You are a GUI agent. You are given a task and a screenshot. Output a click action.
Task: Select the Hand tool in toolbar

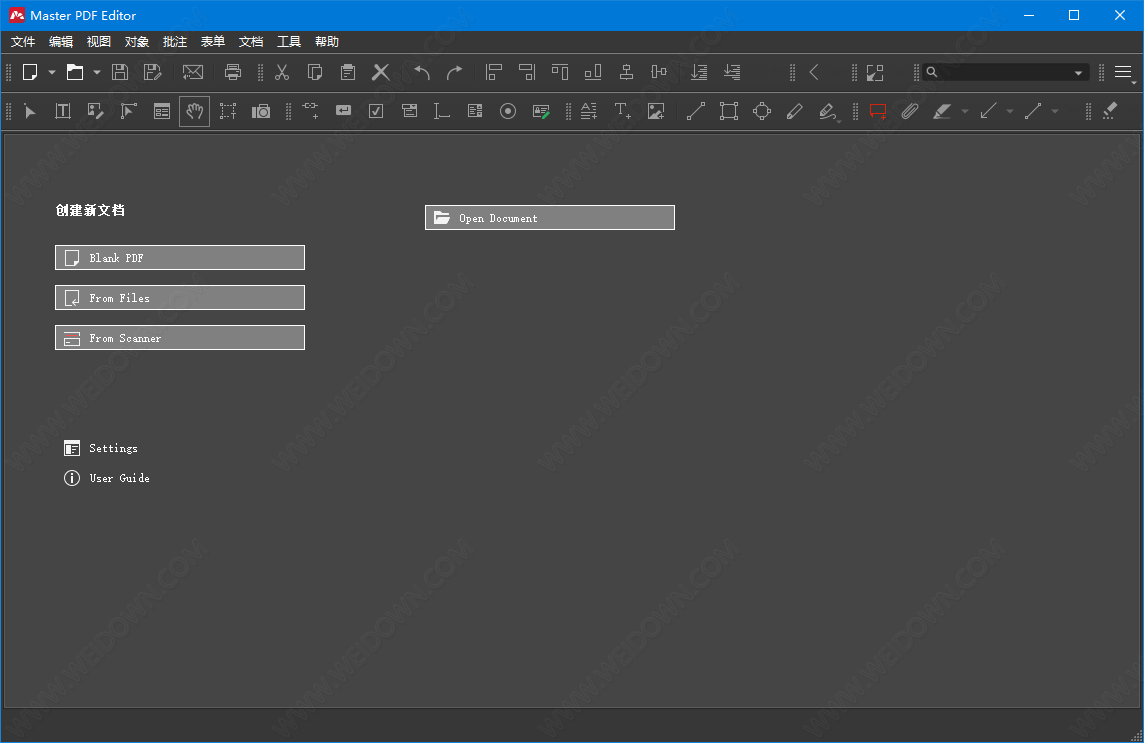(x=195, y=111)
